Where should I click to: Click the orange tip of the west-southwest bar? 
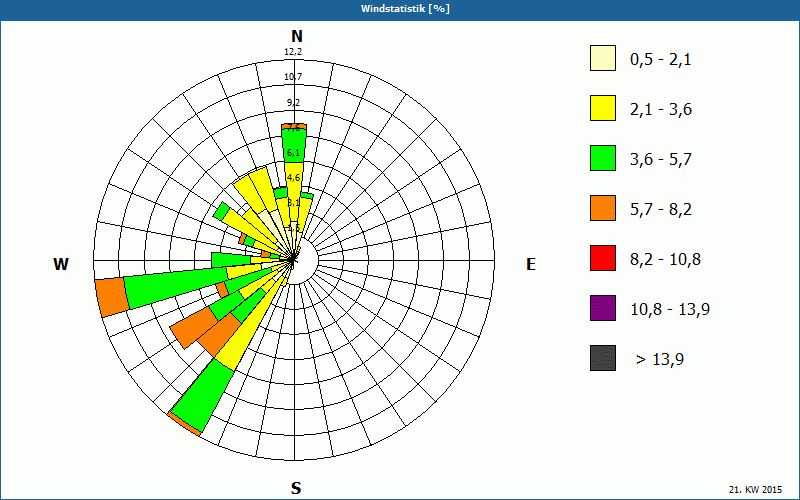[x=112, y=297]
